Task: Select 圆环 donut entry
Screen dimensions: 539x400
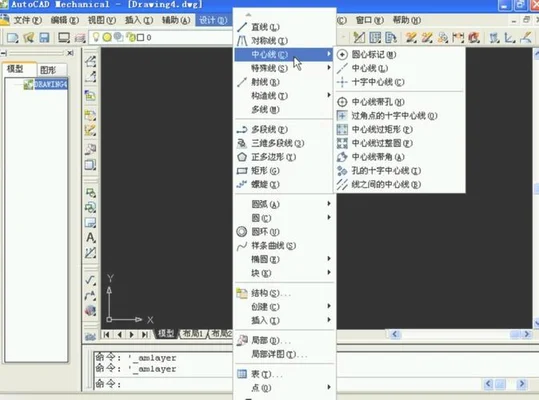Action: [284, 232]
